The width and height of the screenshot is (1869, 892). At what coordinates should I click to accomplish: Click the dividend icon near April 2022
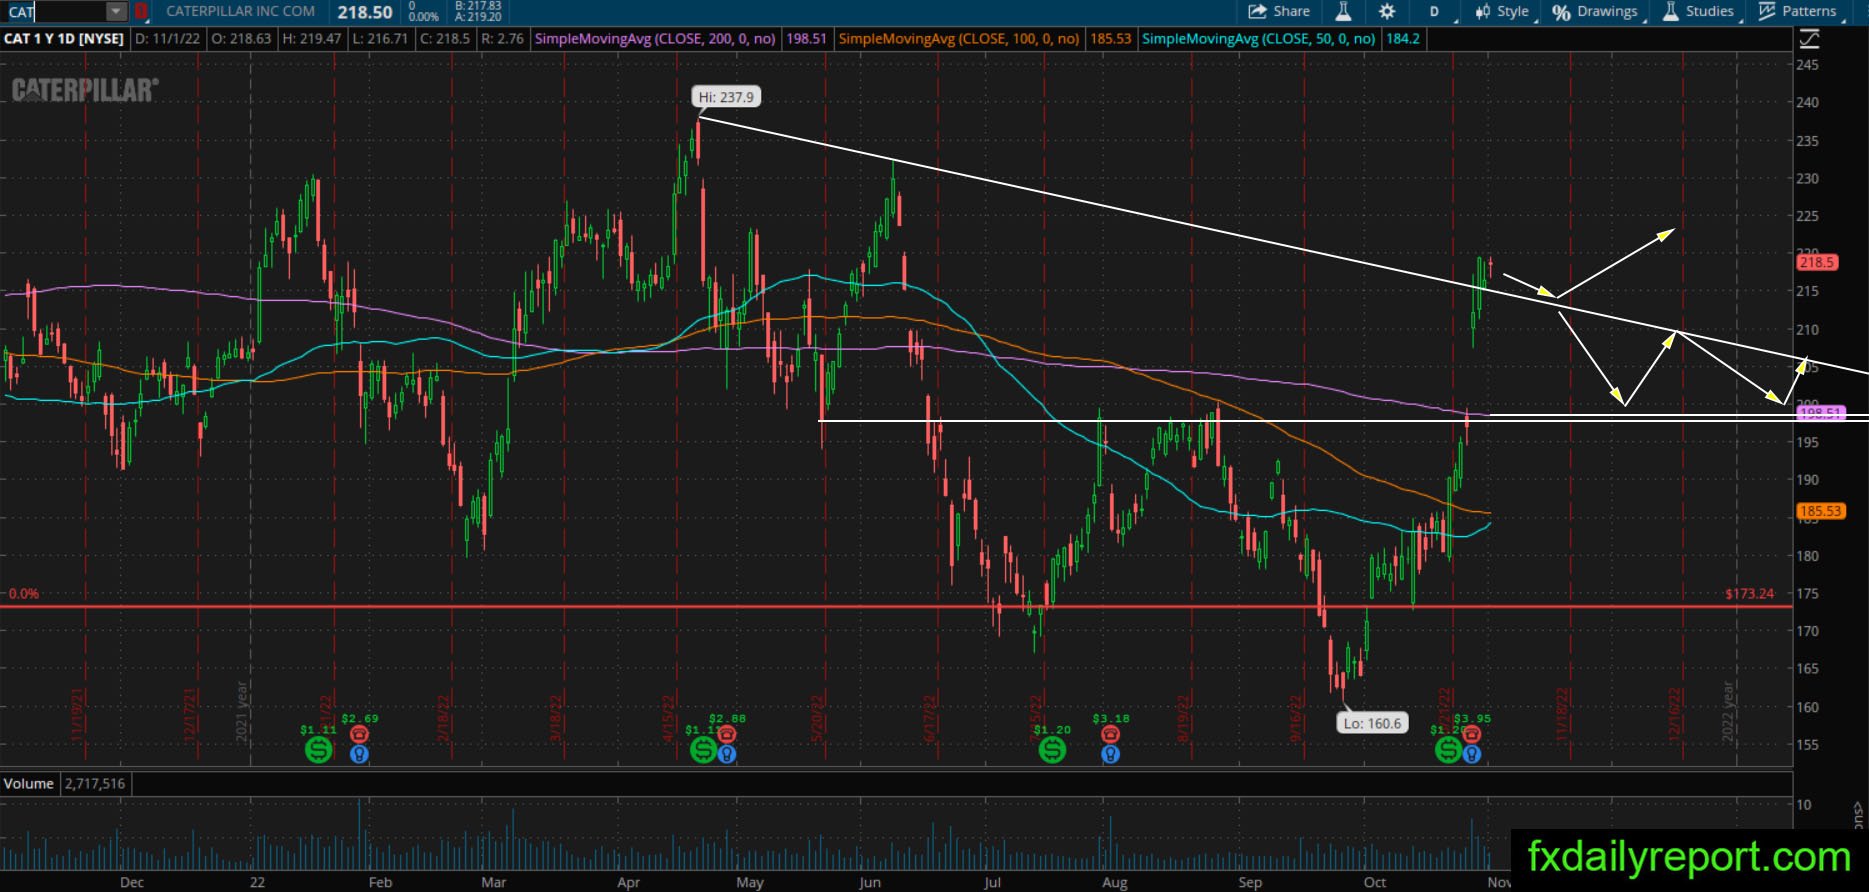703,748
